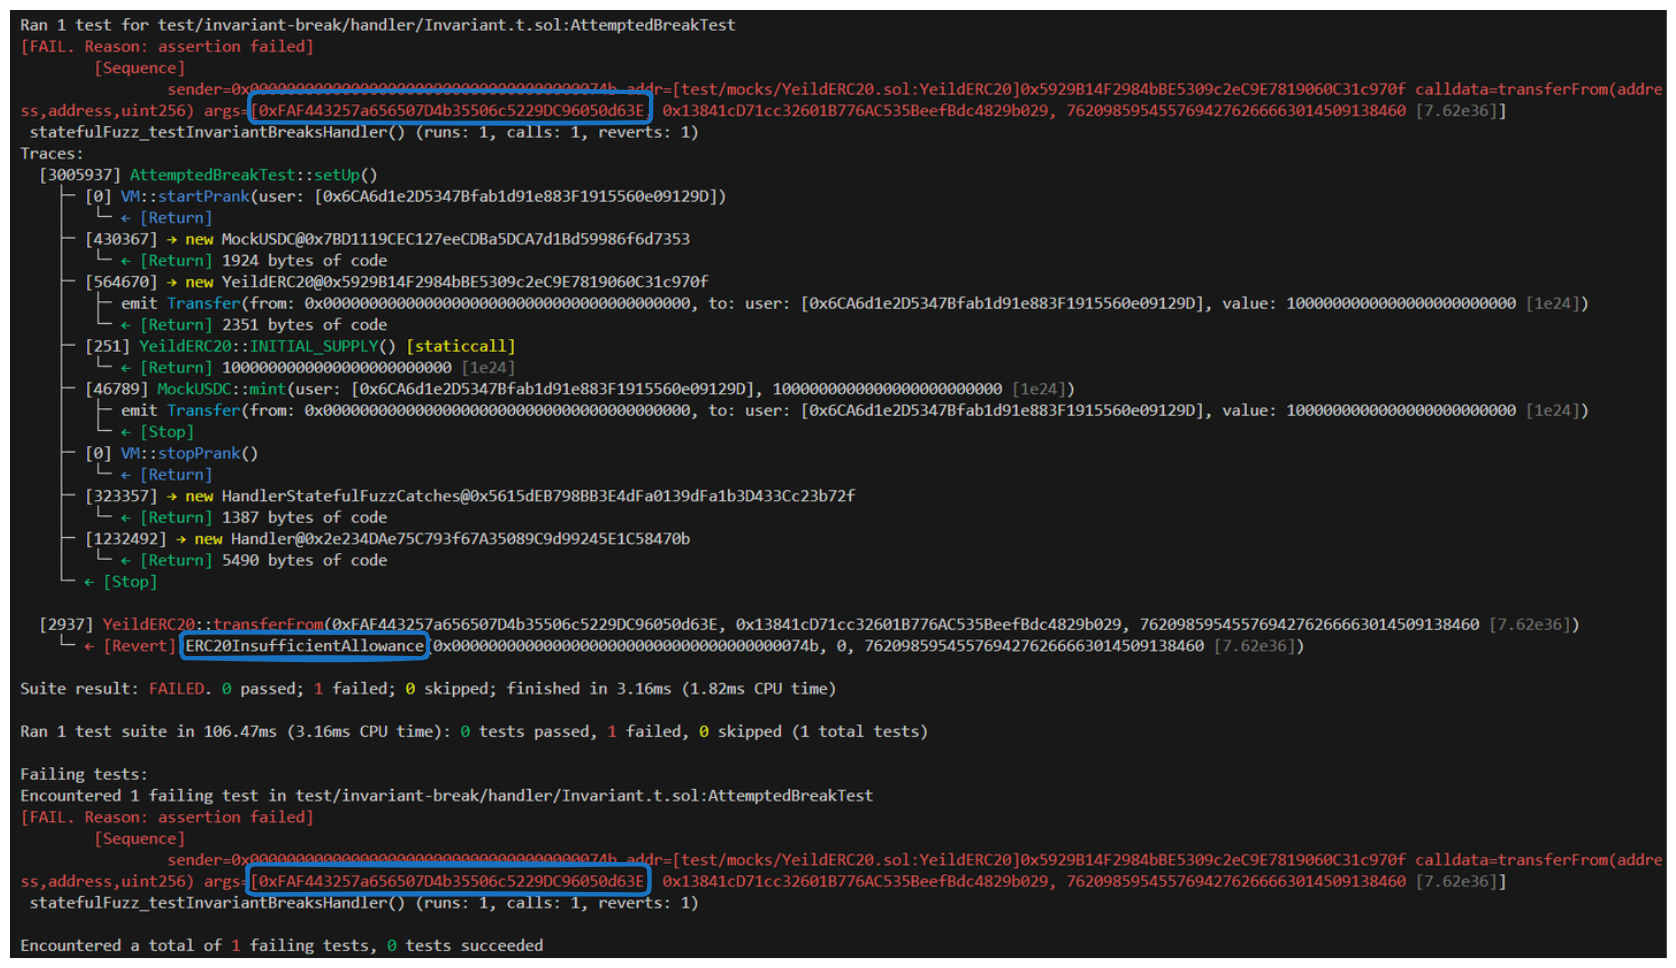This screenshot has width=1676, height=968.
Task: Click the new Handler@0x2e234DAe… deployment line
Action: [x=441, y=539]
